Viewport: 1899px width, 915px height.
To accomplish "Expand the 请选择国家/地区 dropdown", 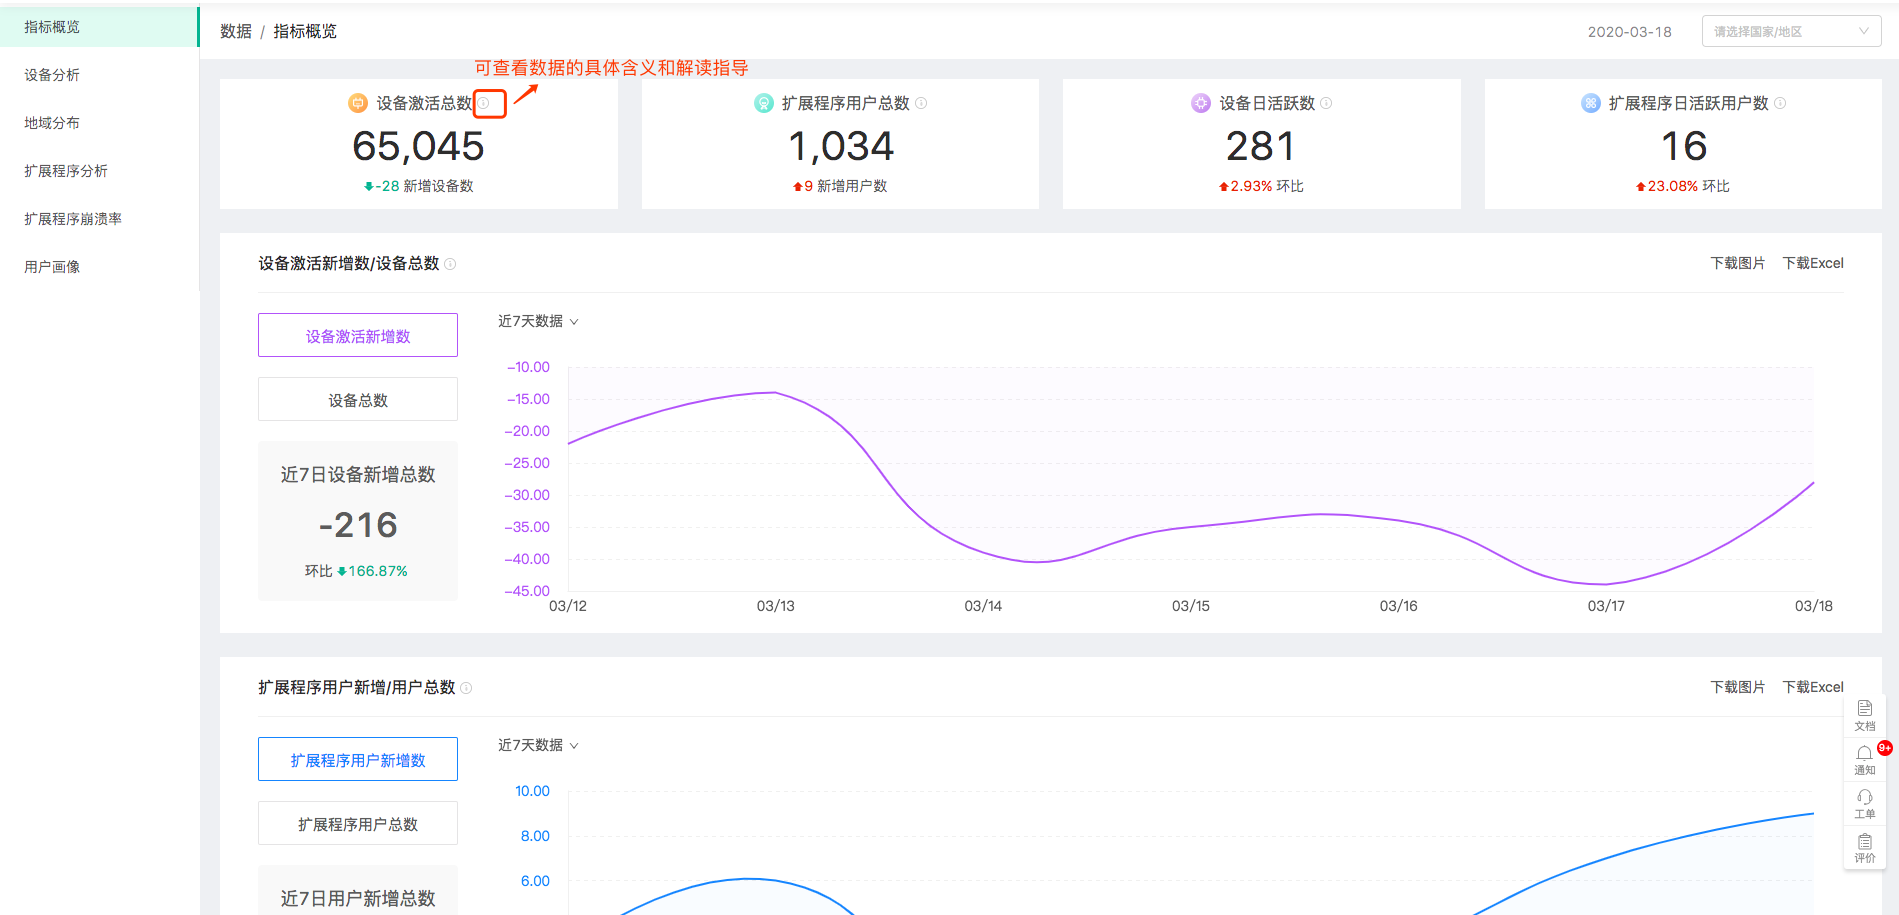I will tap(1791, 31).
